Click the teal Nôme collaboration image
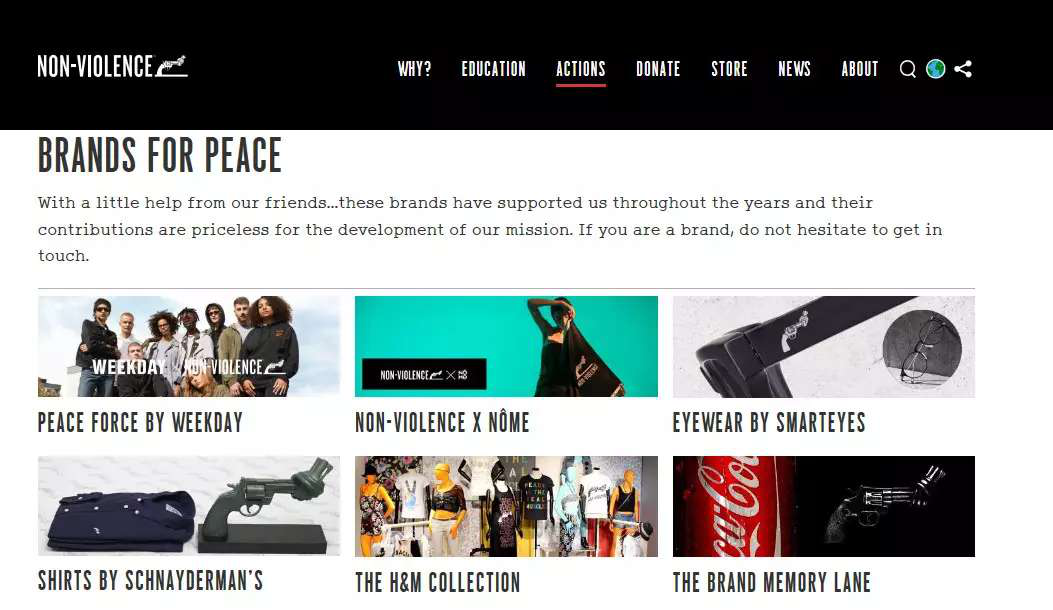Viewport: 1053px width, 610px height. tap(506, 347)
